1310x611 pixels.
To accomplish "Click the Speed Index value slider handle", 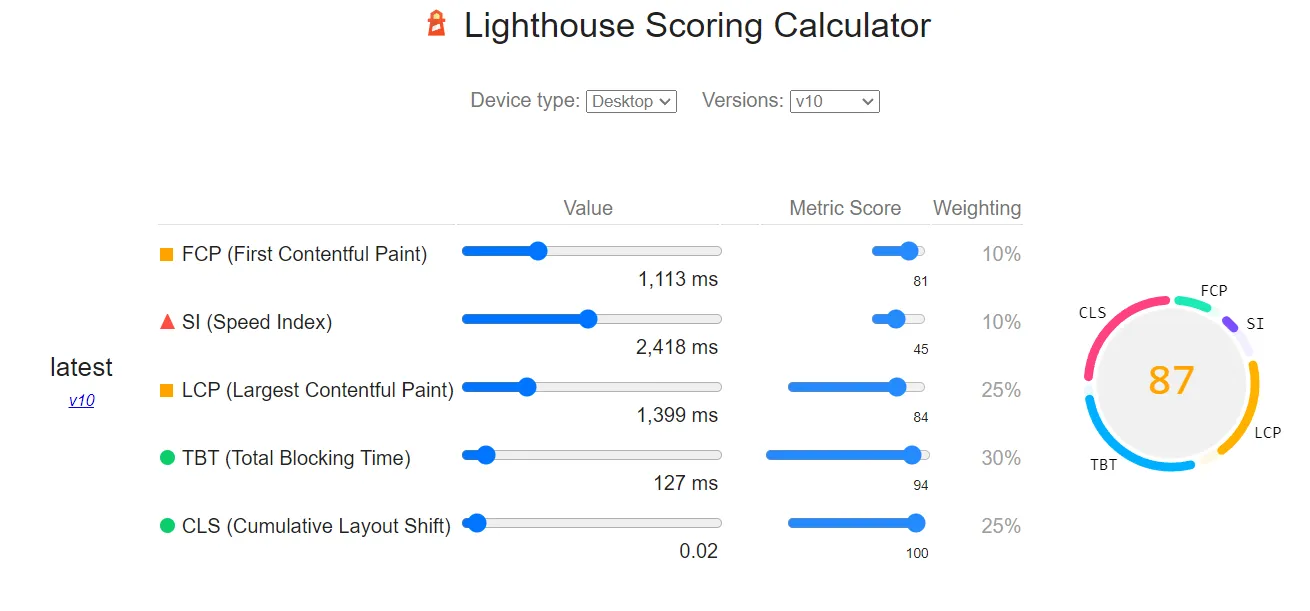I will [x=590, y=319].
